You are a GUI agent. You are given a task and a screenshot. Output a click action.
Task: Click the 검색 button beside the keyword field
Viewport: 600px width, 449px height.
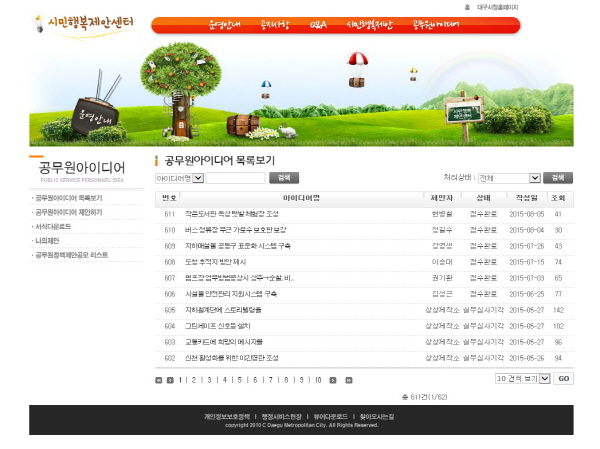(283, 178)
